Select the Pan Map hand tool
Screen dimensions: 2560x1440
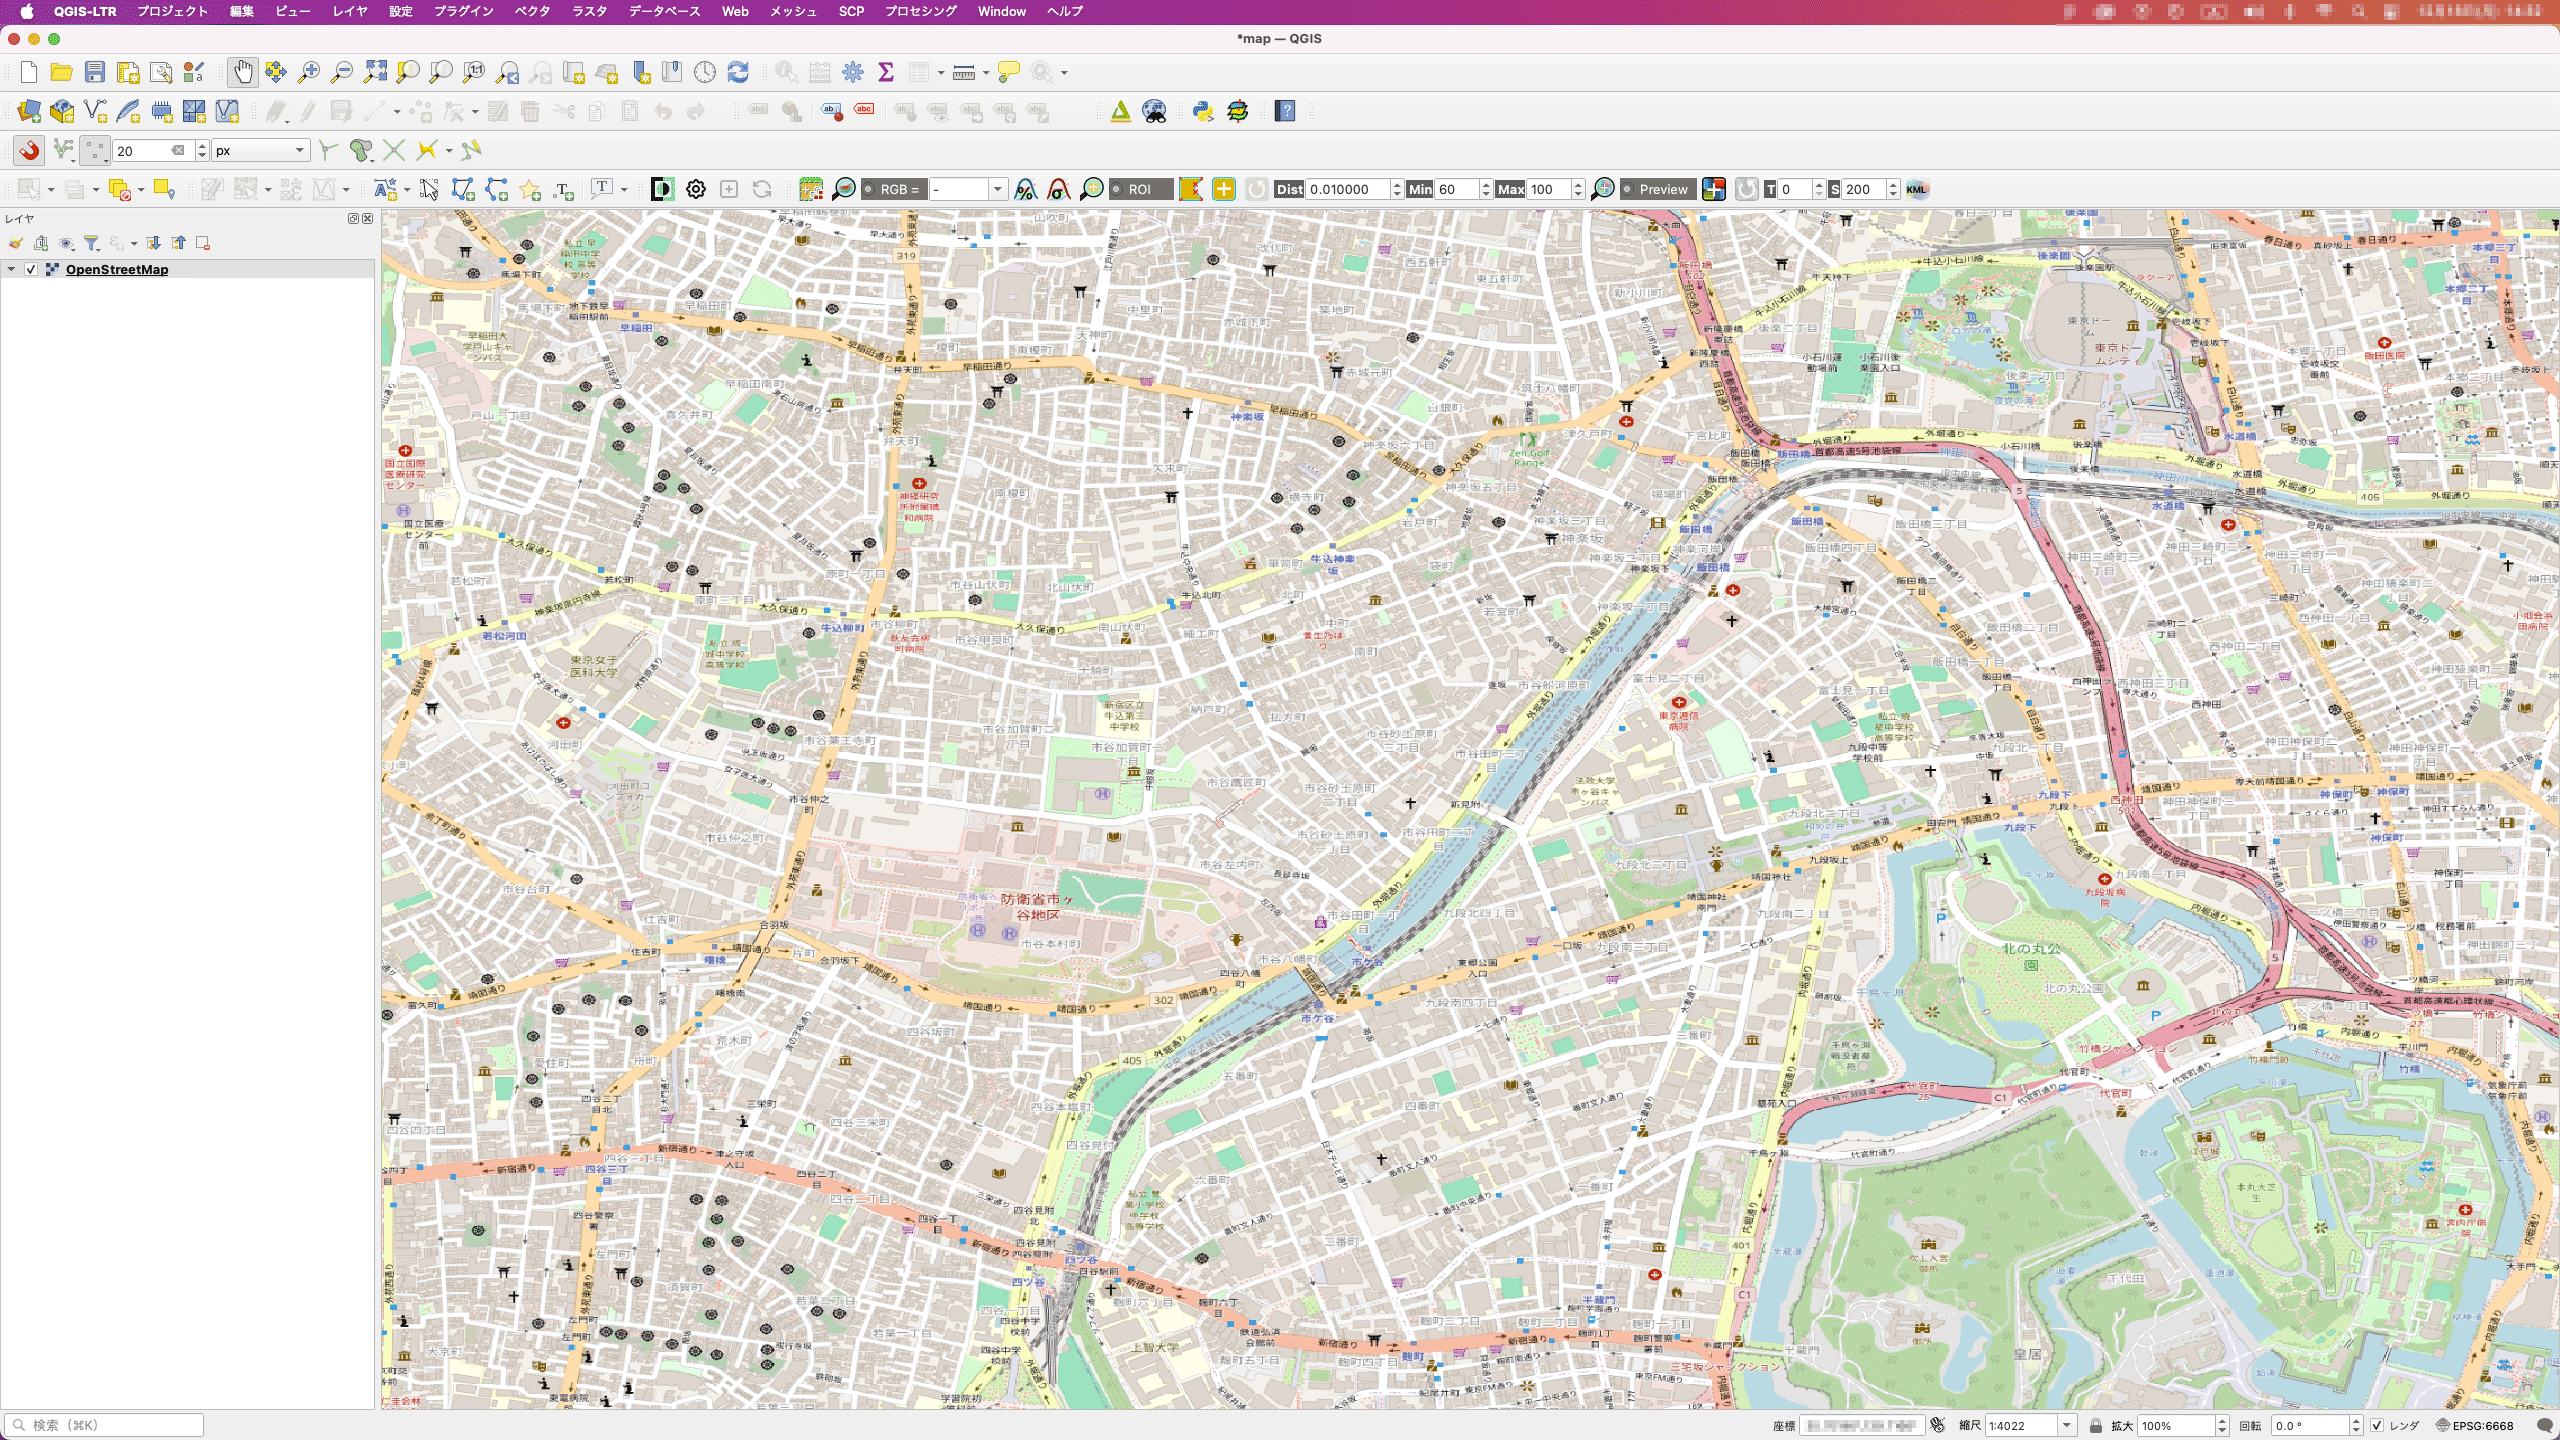[x=242, y=72]
